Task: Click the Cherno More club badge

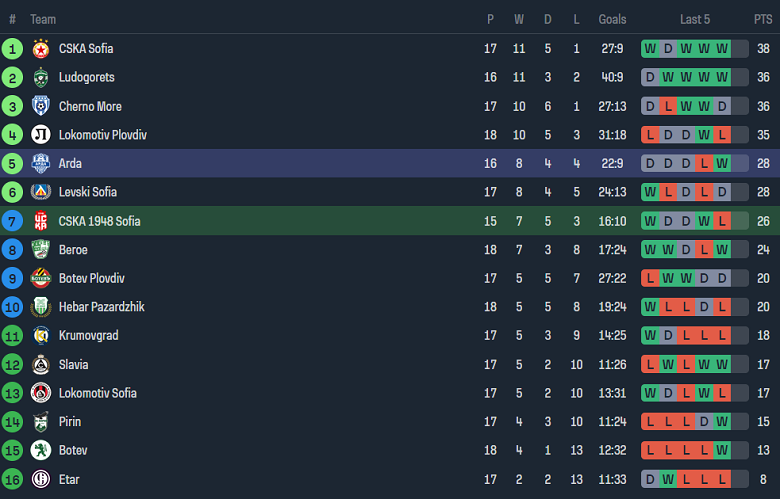Action: click(41, 106)
